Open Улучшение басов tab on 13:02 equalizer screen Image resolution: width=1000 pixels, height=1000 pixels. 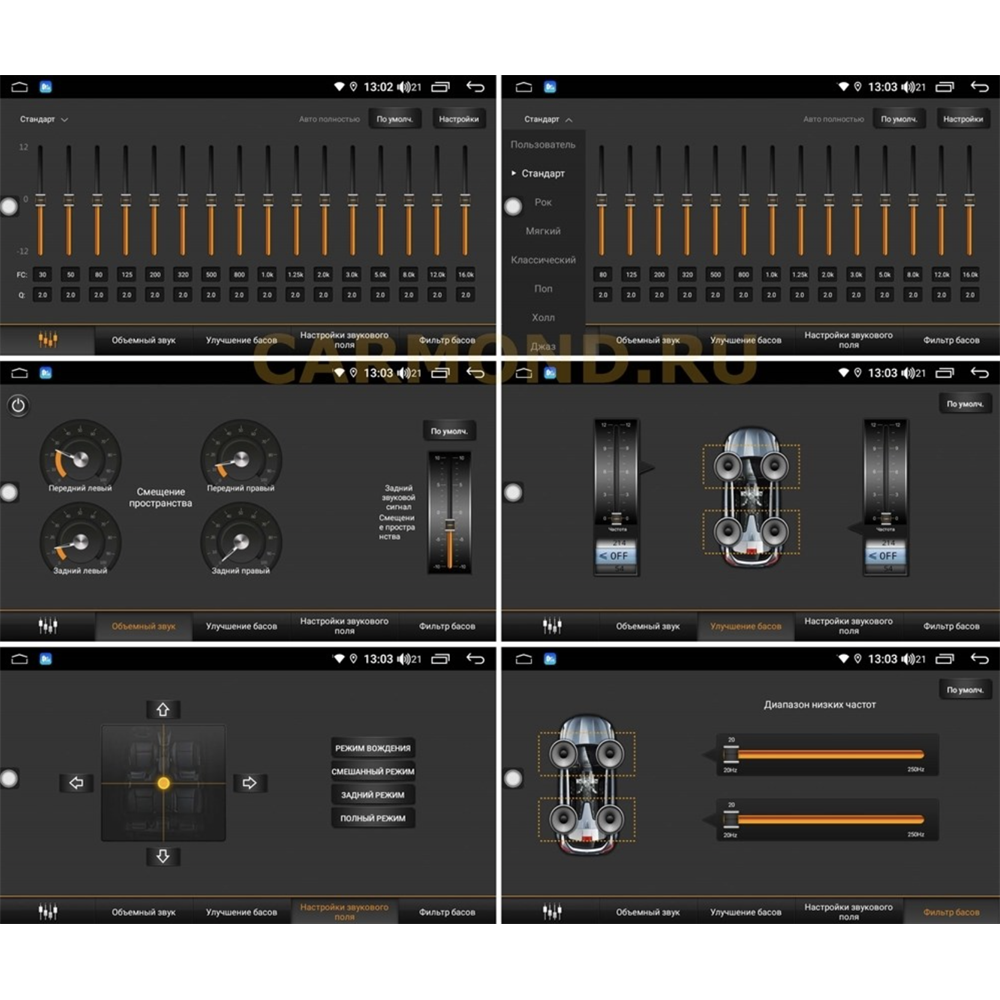241,341
